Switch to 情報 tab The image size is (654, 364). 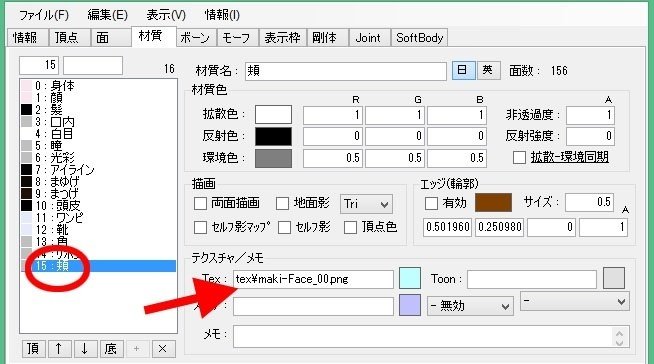click(x=28, y=38)
